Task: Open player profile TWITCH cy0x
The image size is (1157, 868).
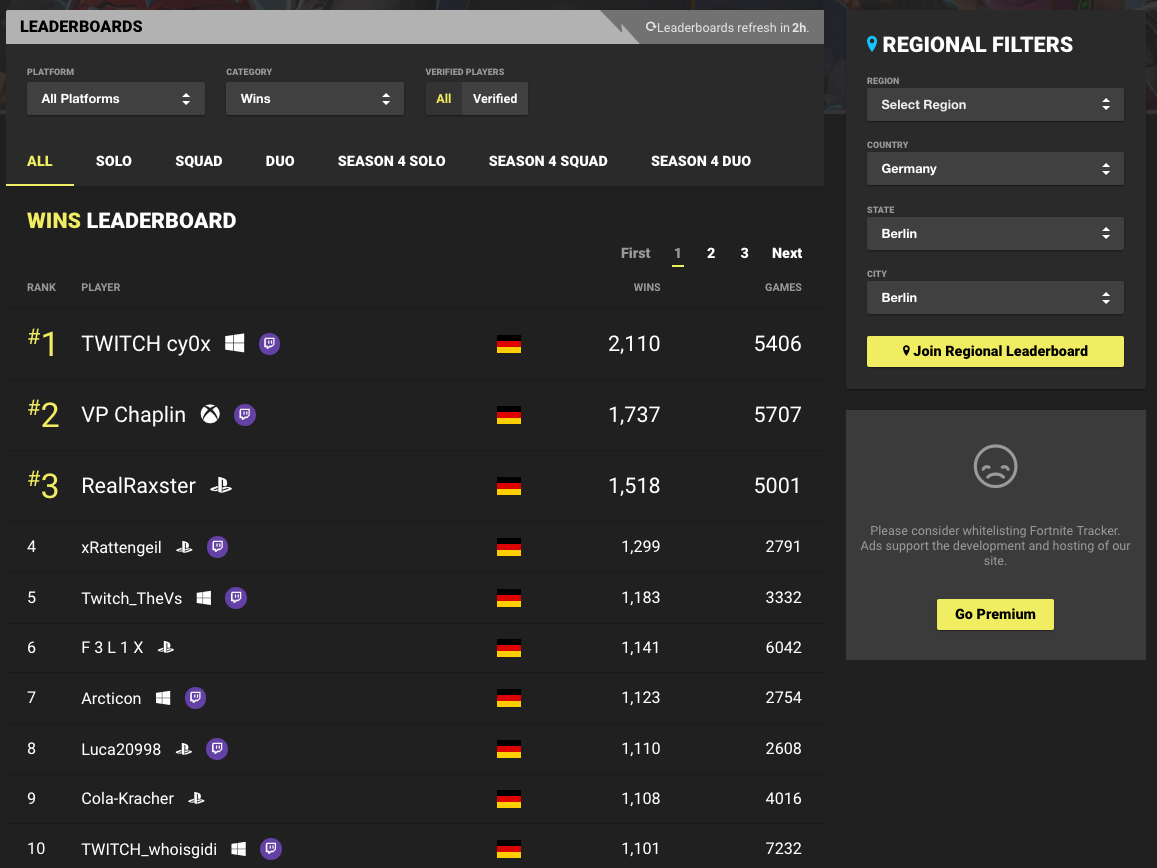Action: click(146, 344)
